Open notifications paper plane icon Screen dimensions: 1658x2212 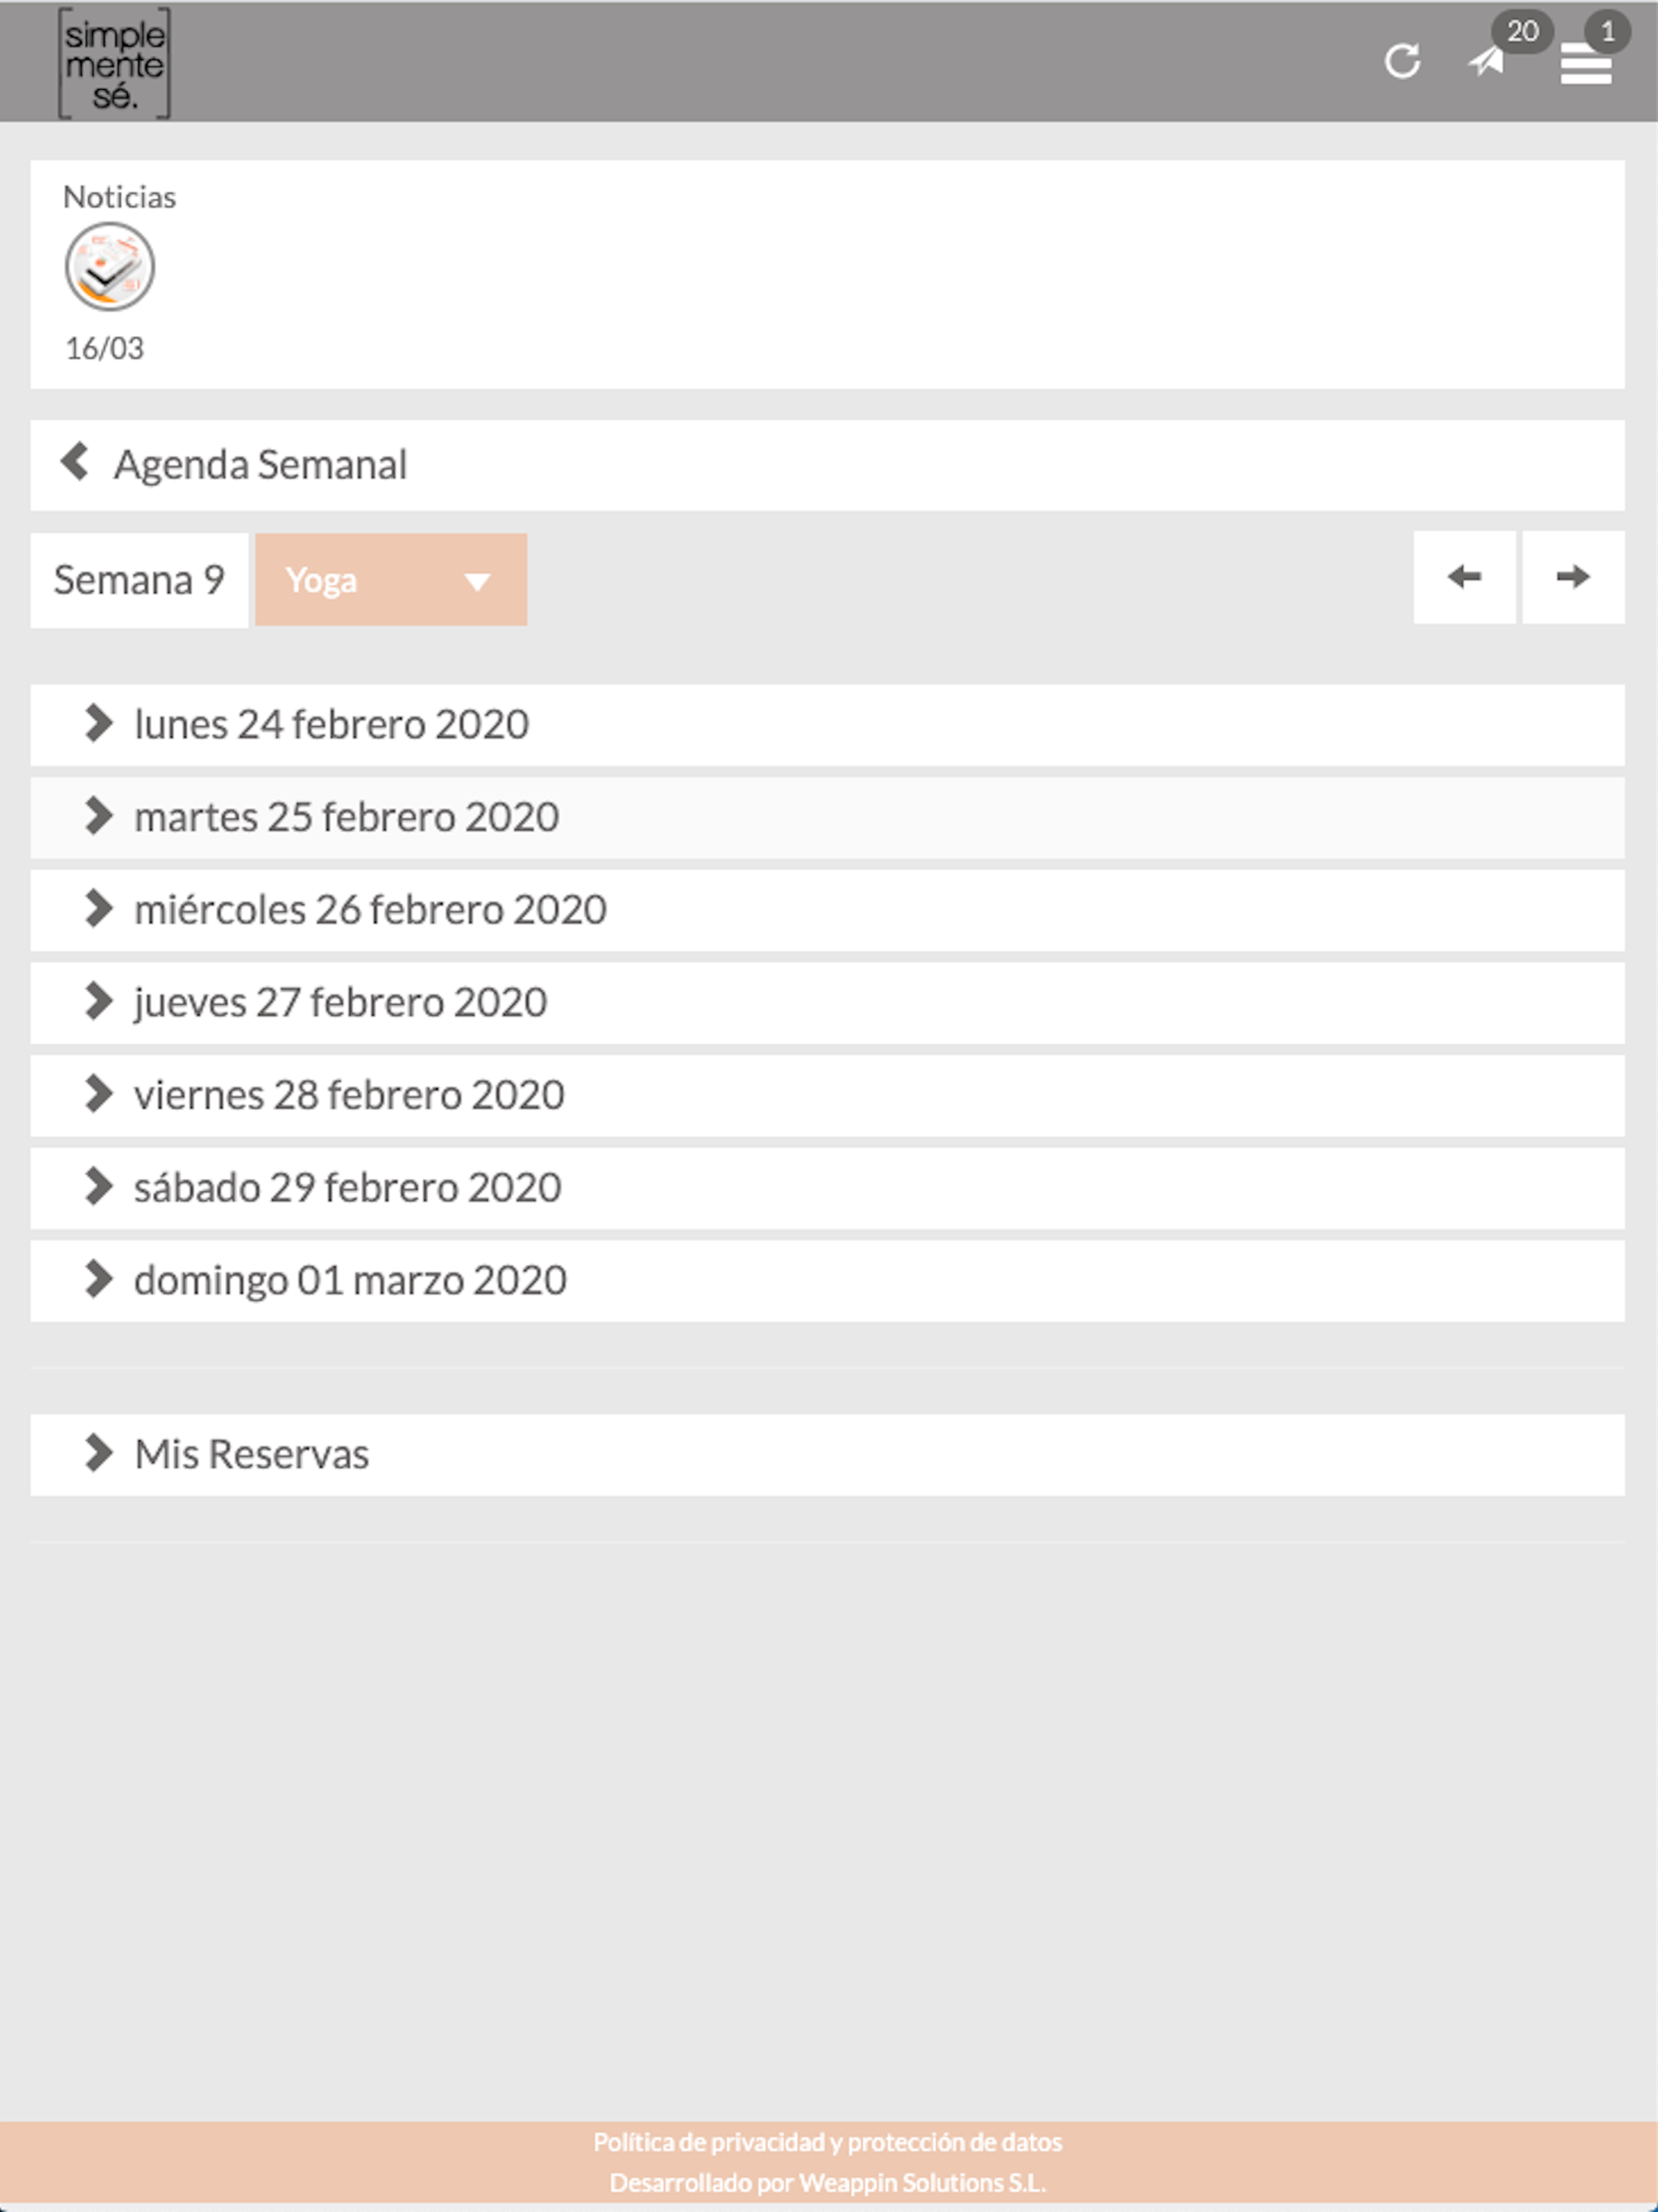point(1487,62)
